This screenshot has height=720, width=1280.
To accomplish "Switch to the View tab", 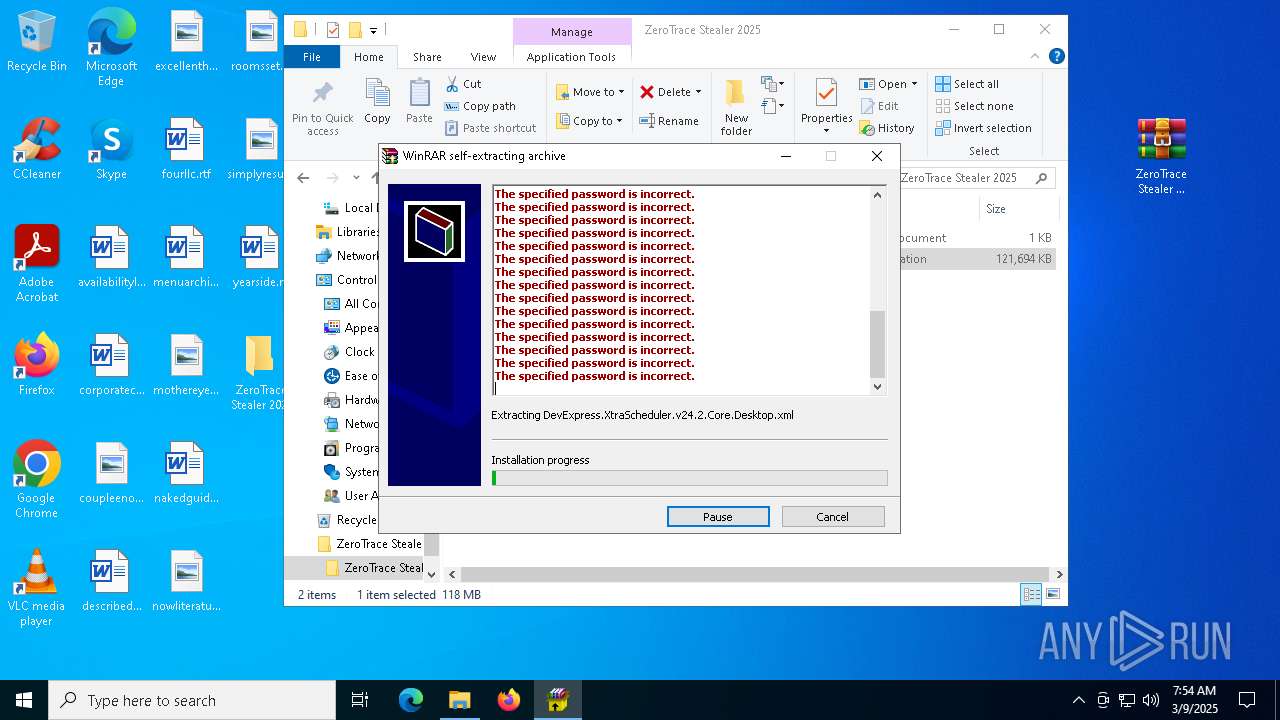I will [483, 57].
